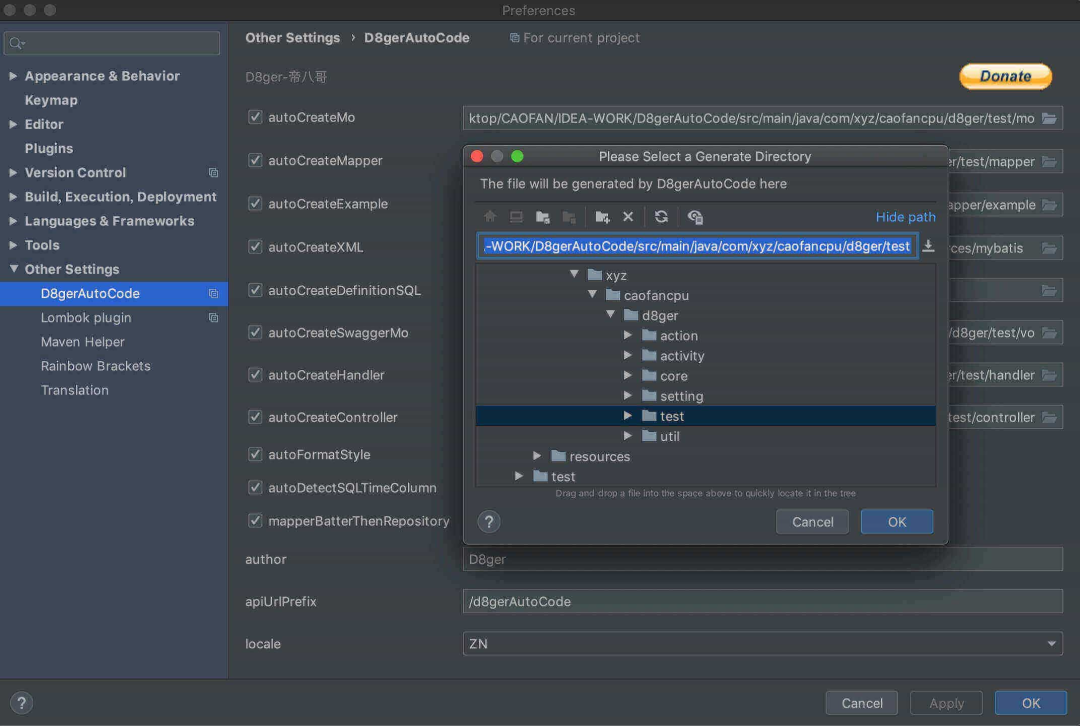The height and width of the screenshot is (726, 1080).
Task: Click the Desktop directory icon in dialog toolbar
Action: (x=516, y=217)
